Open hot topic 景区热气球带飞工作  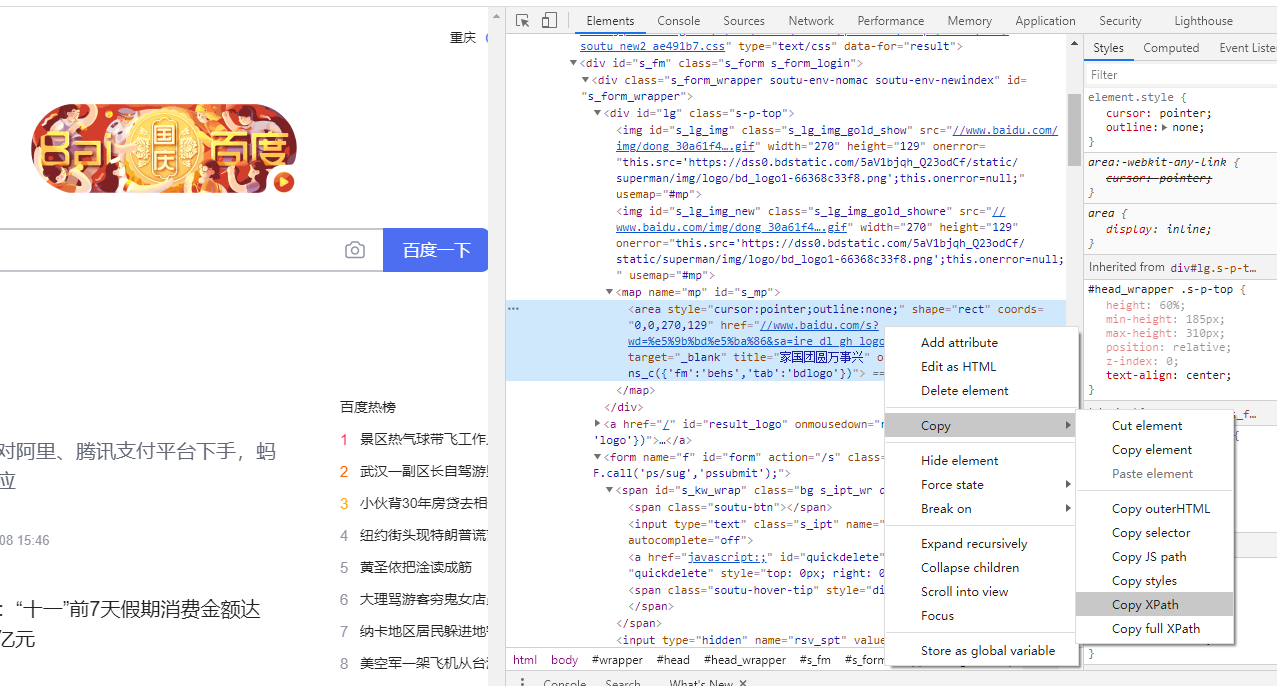pos(423,439)
